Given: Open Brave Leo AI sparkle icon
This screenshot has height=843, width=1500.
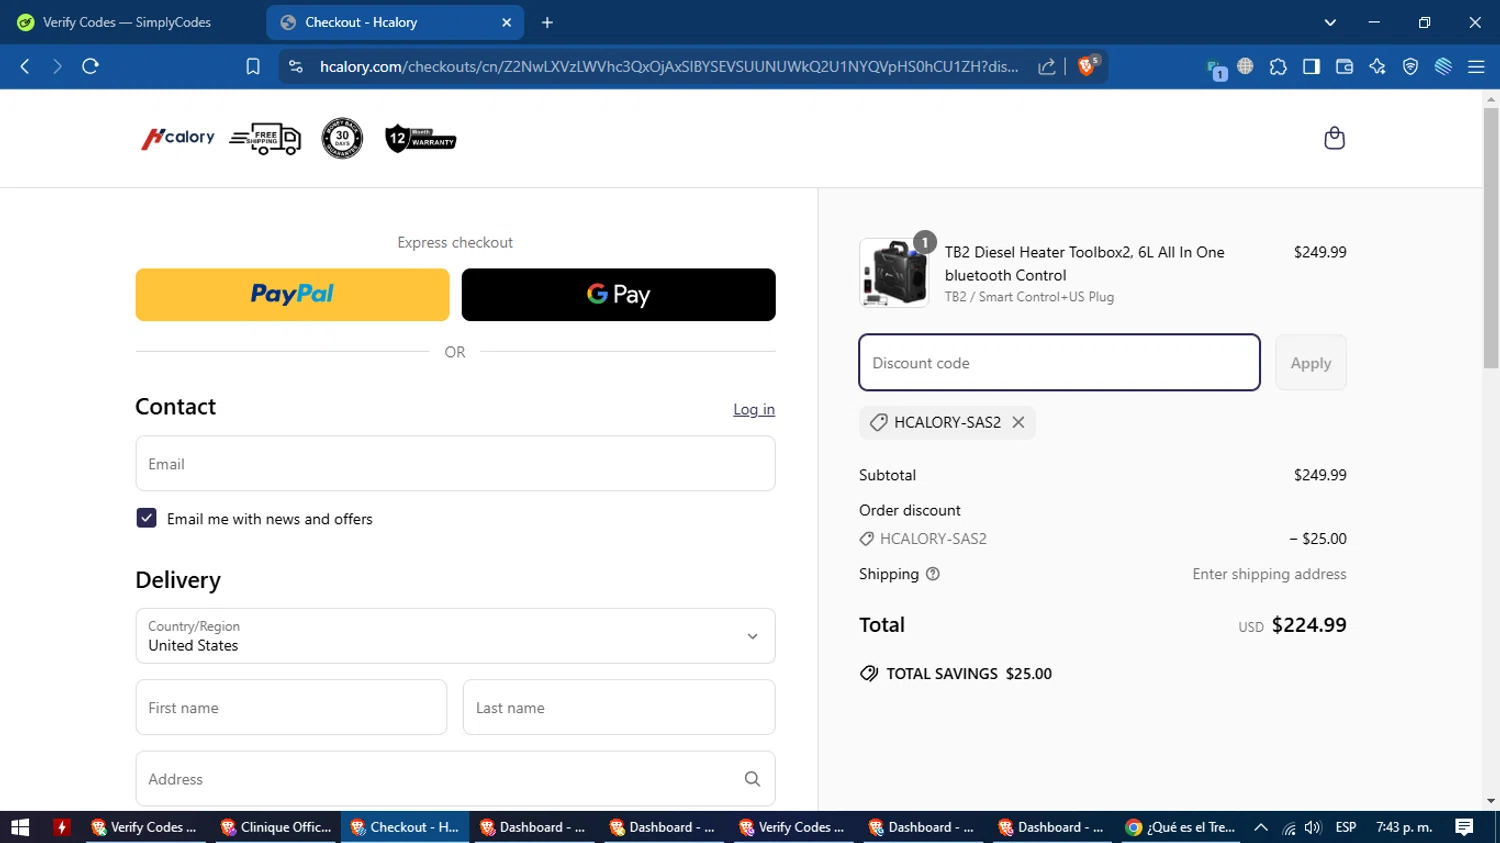Looking at the screenshot, I should (x=1377, y=66).
